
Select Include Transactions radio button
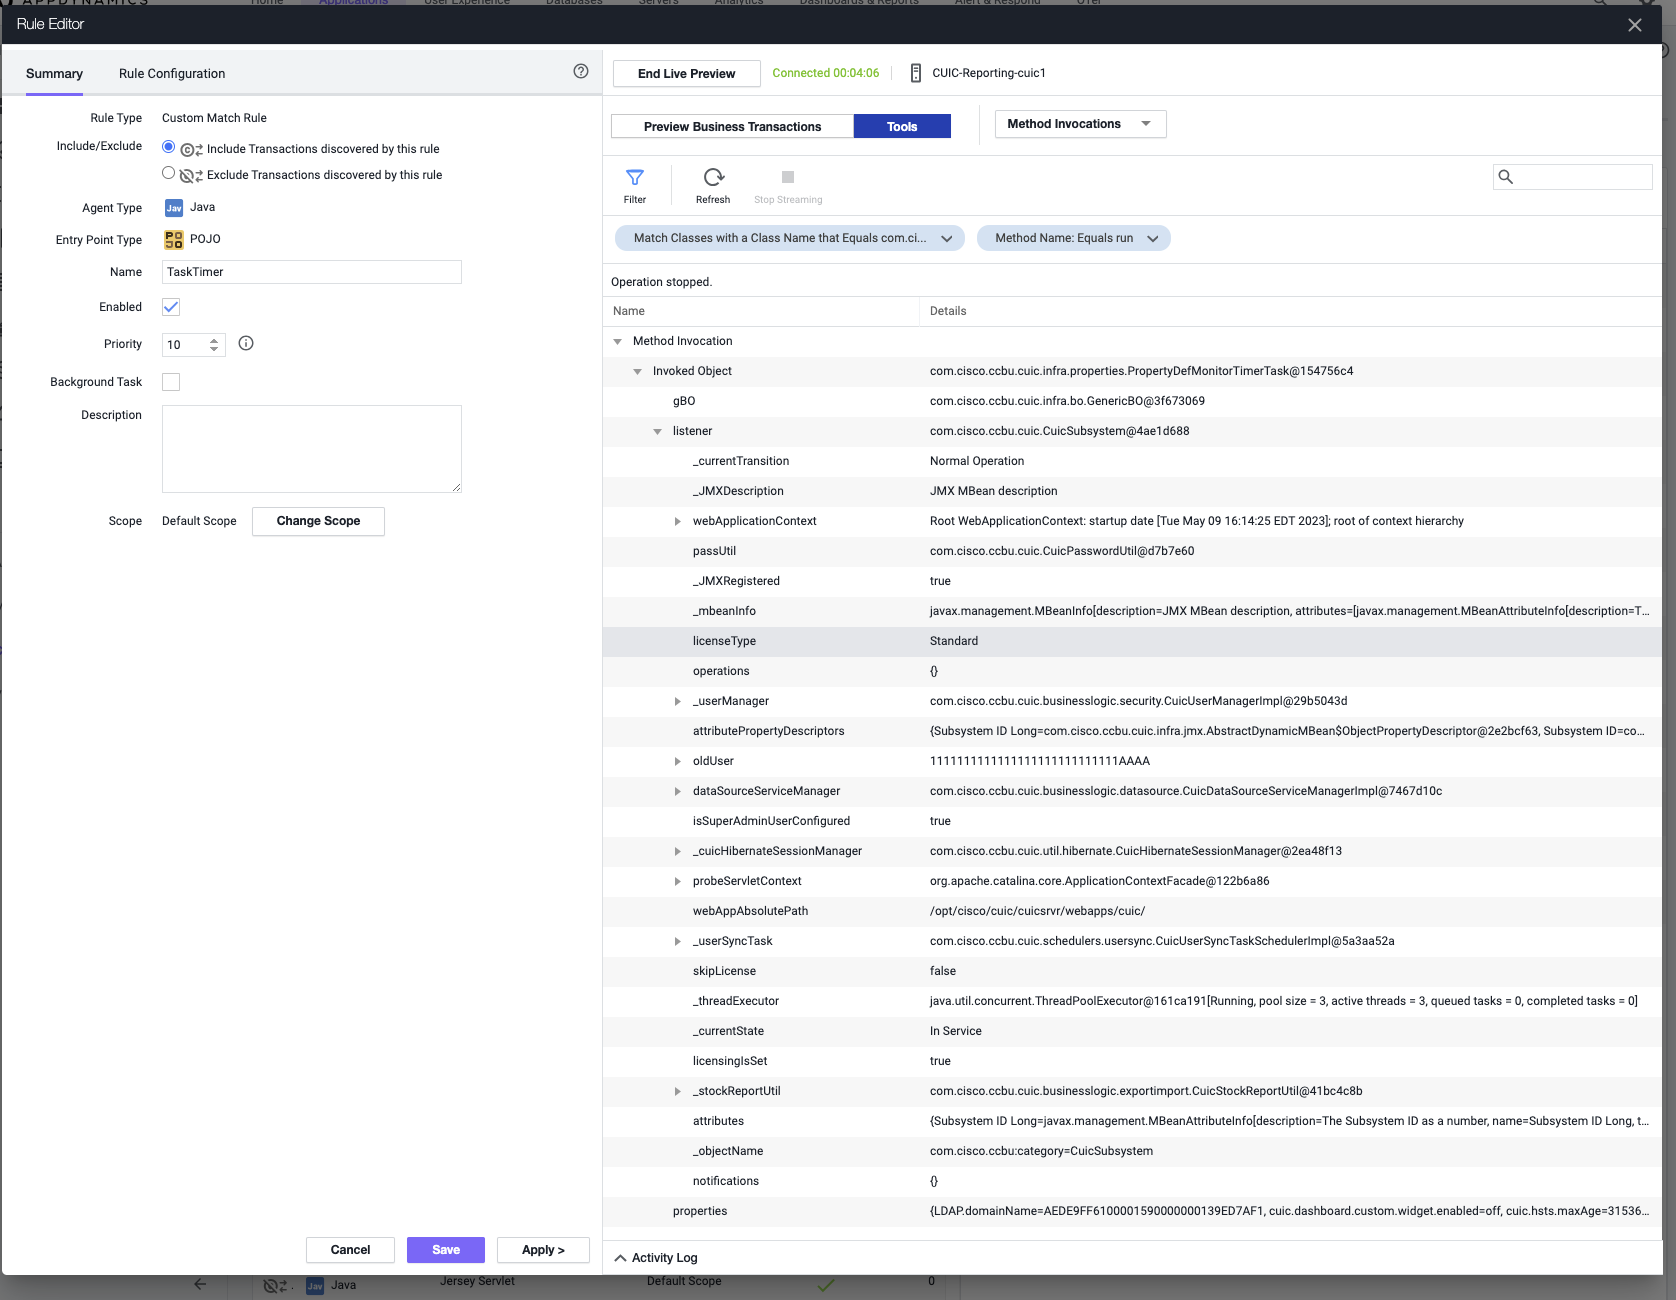168,147
